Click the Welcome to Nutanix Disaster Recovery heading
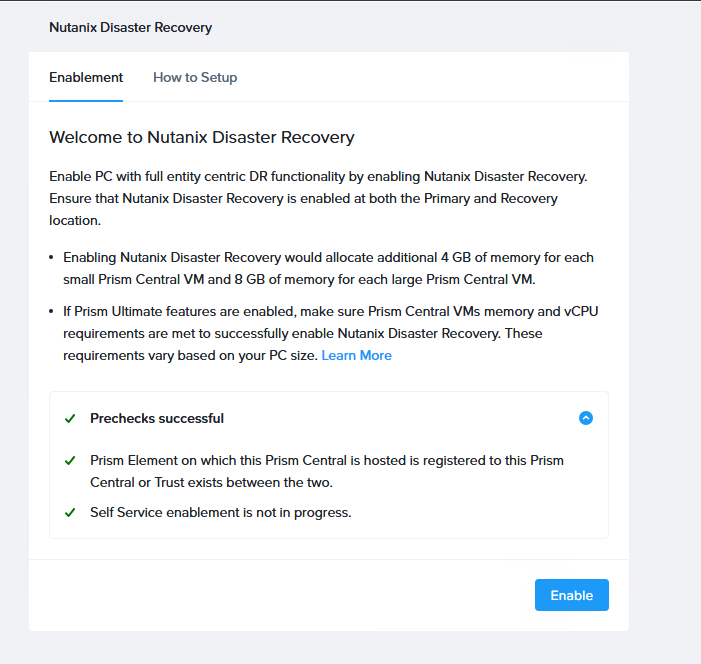 click(202, 137)
